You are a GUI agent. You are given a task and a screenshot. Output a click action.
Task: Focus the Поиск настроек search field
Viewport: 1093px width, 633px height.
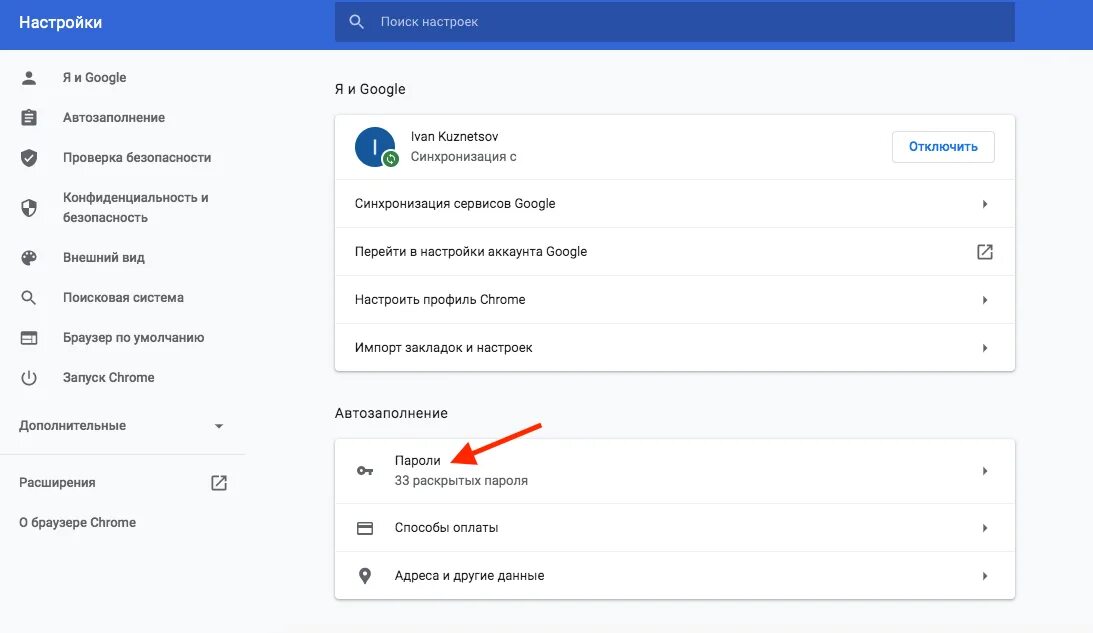tap(674, 22)
